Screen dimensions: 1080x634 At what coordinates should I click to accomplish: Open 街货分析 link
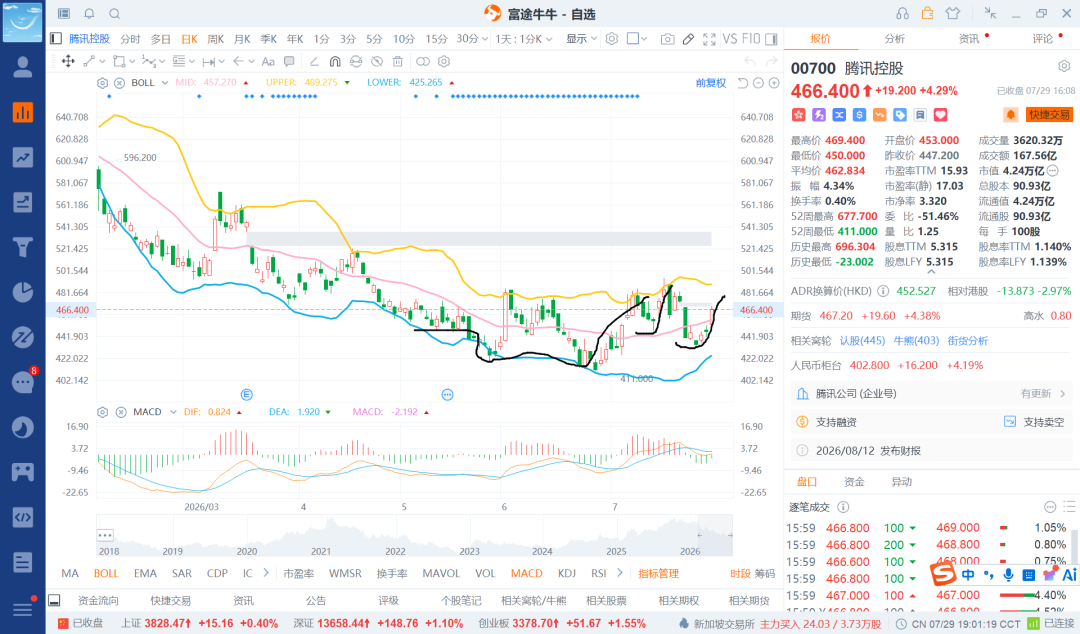[x=967, y=340]
